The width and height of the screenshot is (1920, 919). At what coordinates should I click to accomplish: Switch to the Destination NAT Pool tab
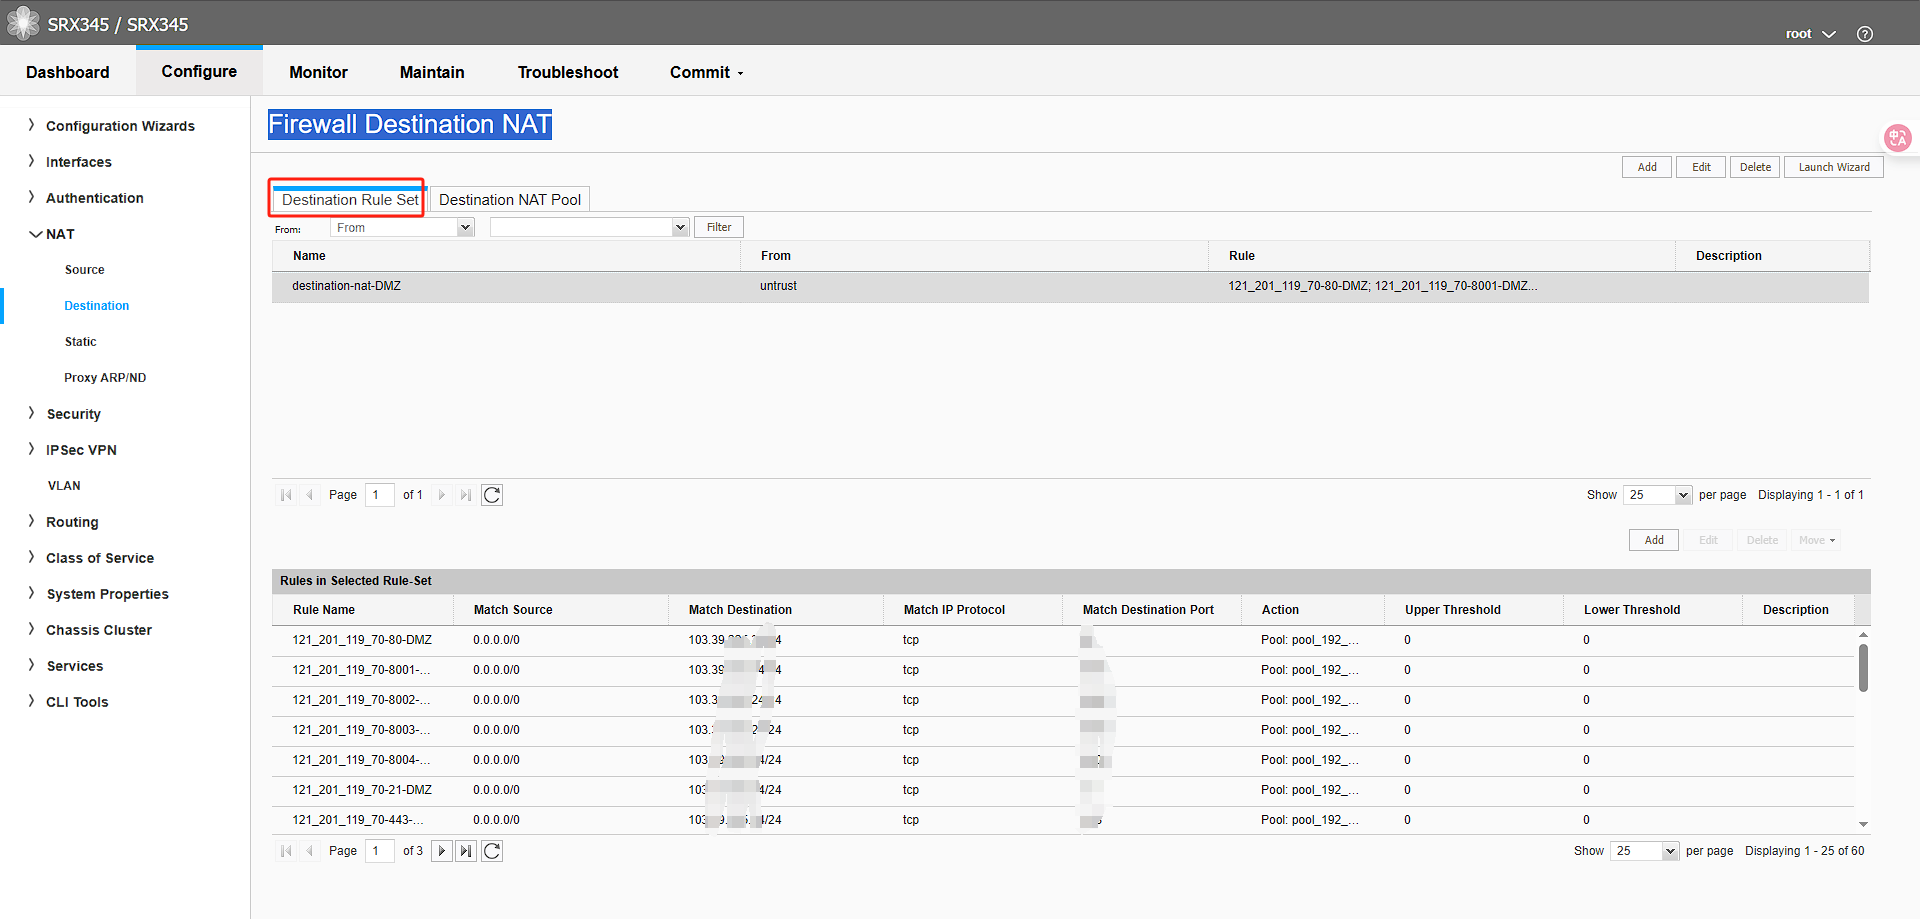[x=509, y=199]
